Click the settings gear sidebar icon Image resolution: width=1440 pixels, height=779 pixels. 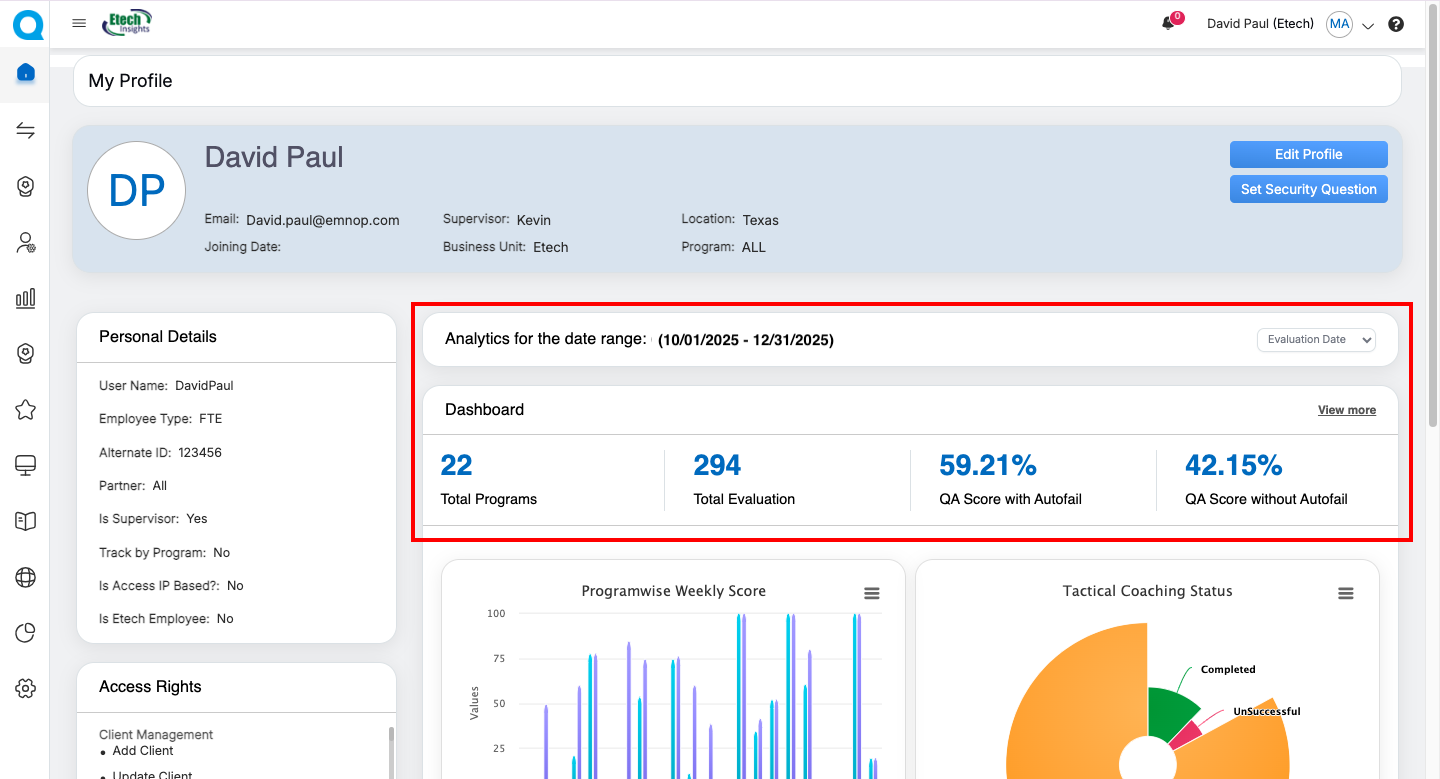point(26,688)
